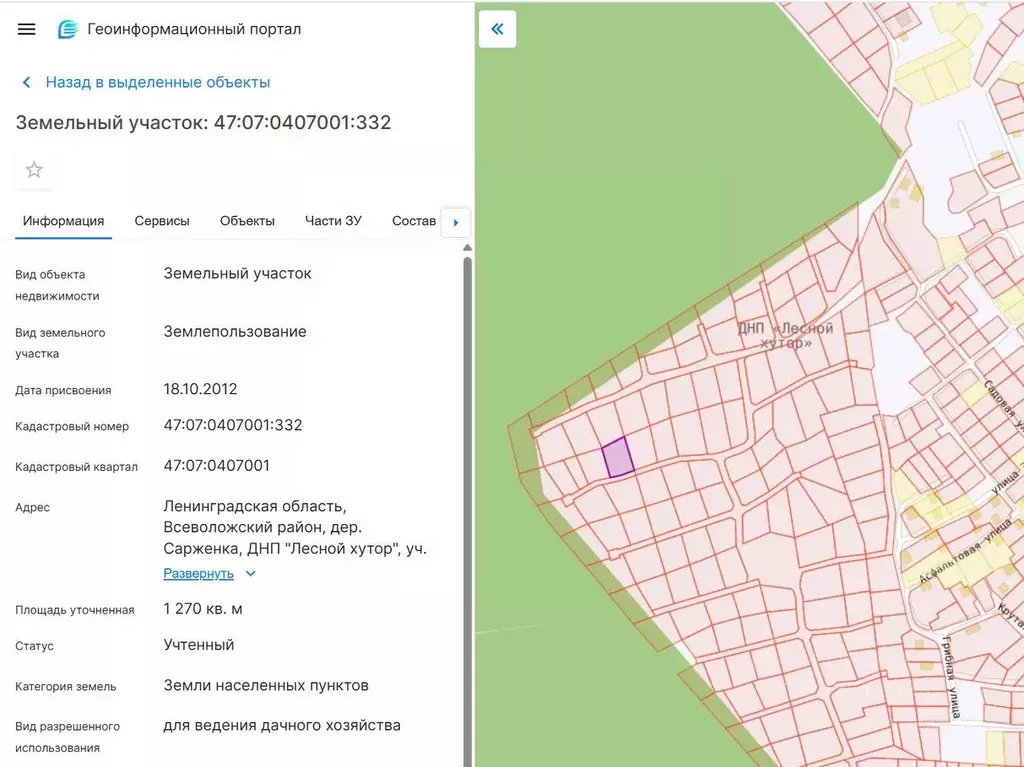The height and width of the screenshot is (767, 1024).
Task: Add parcel to favorites with star
Action: click(34, 170)
